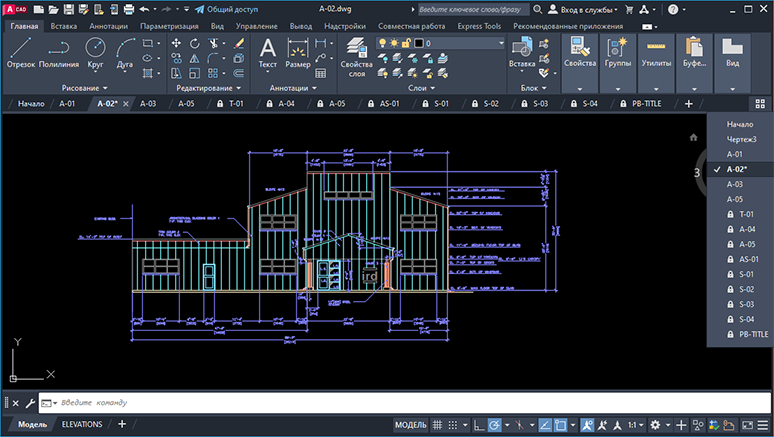Toggle snap mode in status bar

coord(453,425)
